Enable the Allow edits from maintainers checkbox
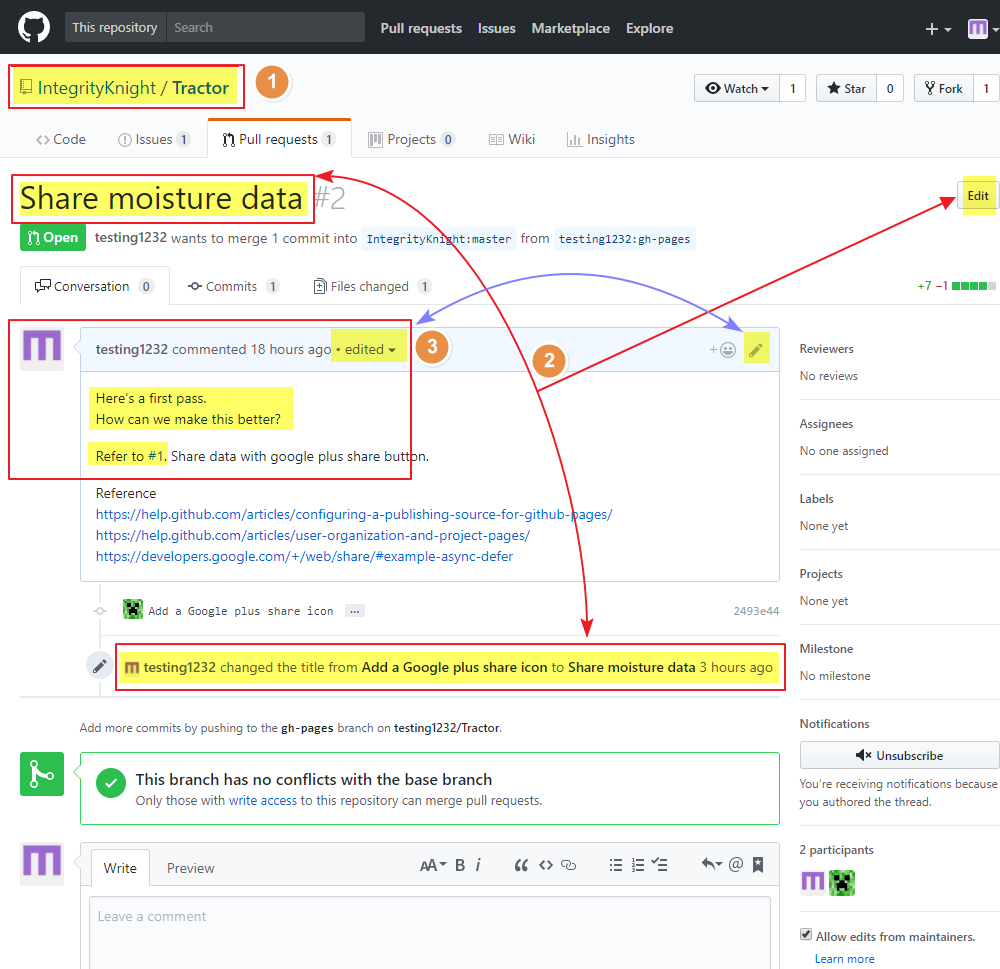This screenshot has height=969, width=1000. [x=806, y=934]
